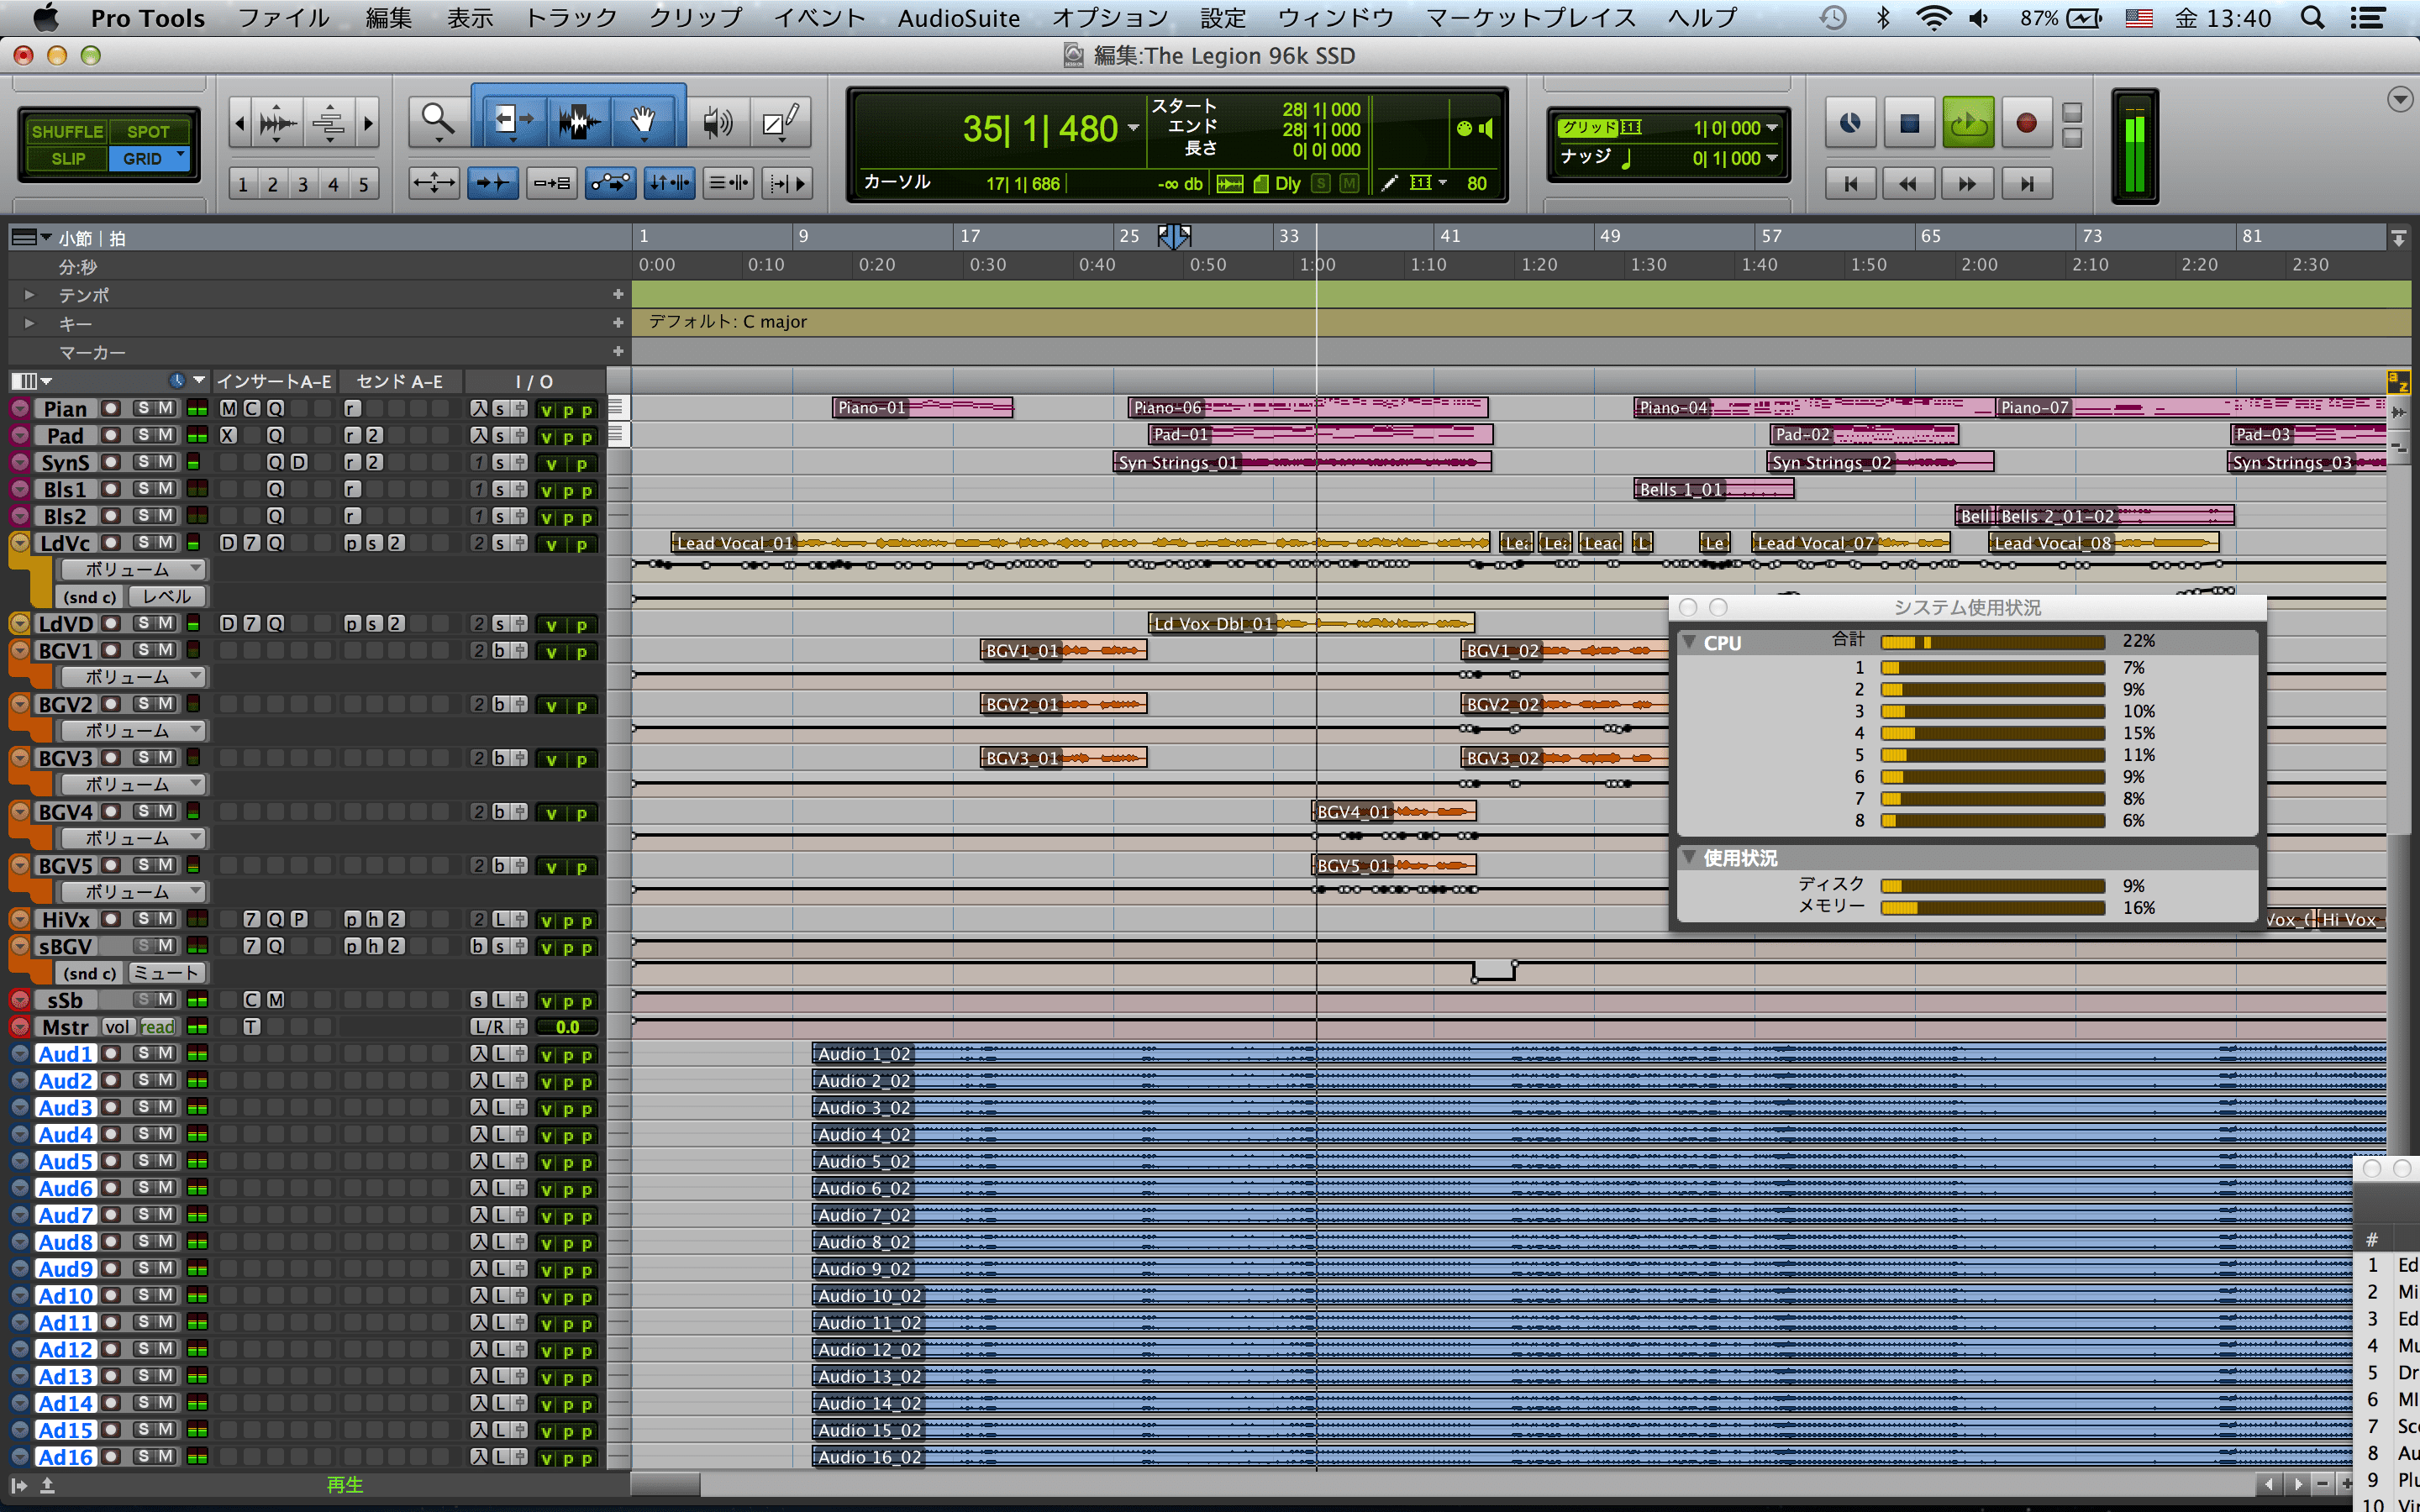Click MIDI zoom control

click(329, 123)
